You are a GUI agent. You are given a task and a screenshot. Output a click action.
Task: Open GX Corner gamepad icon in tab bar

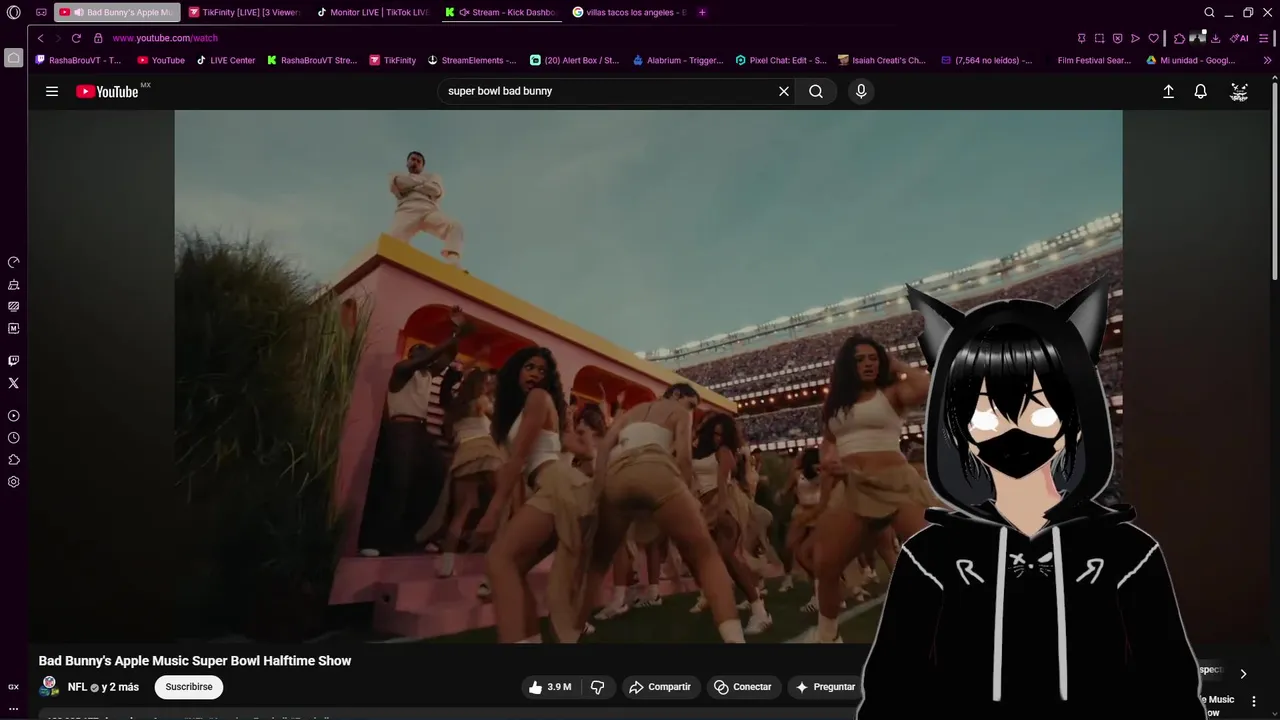click(x=41, y=12)
